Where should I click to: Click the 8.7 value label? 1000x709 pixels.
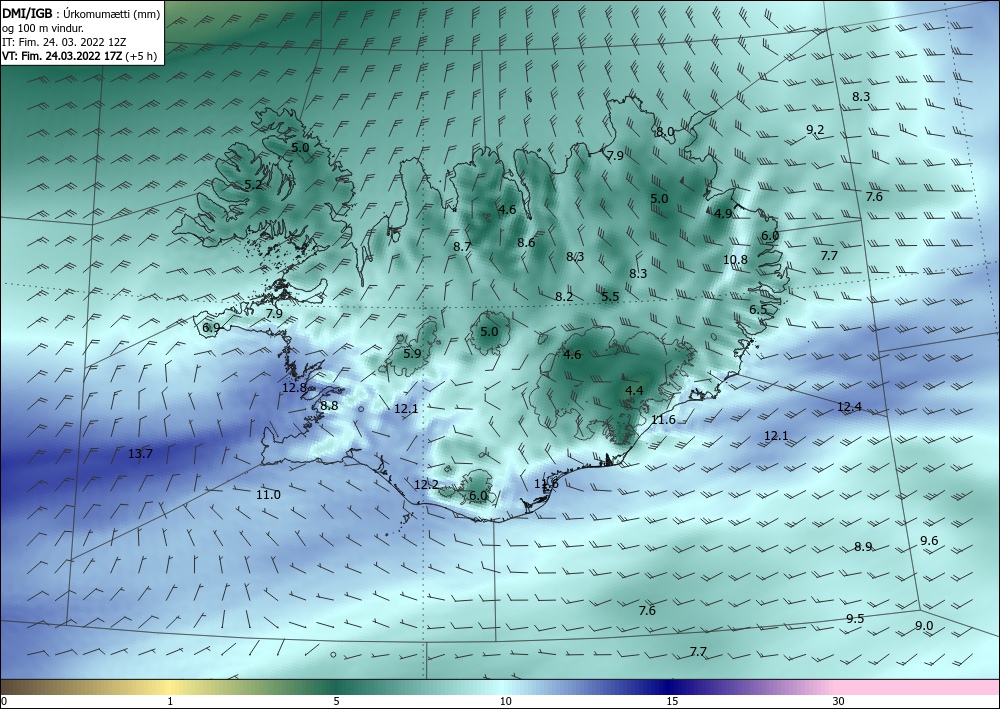point(462,246)
